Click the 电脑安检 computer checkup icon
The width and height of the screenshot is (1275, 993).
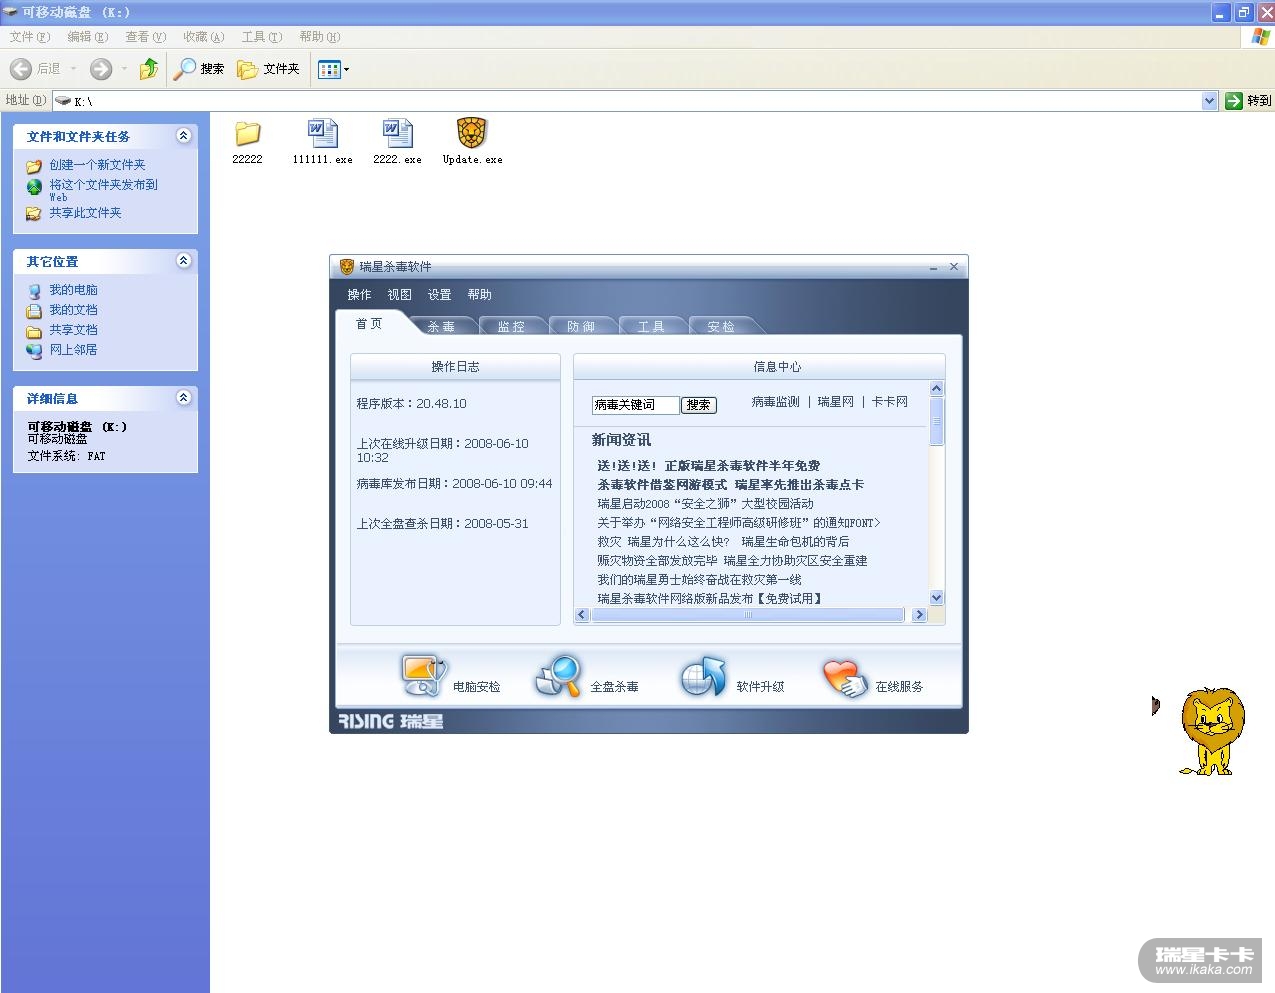(423, 676)
